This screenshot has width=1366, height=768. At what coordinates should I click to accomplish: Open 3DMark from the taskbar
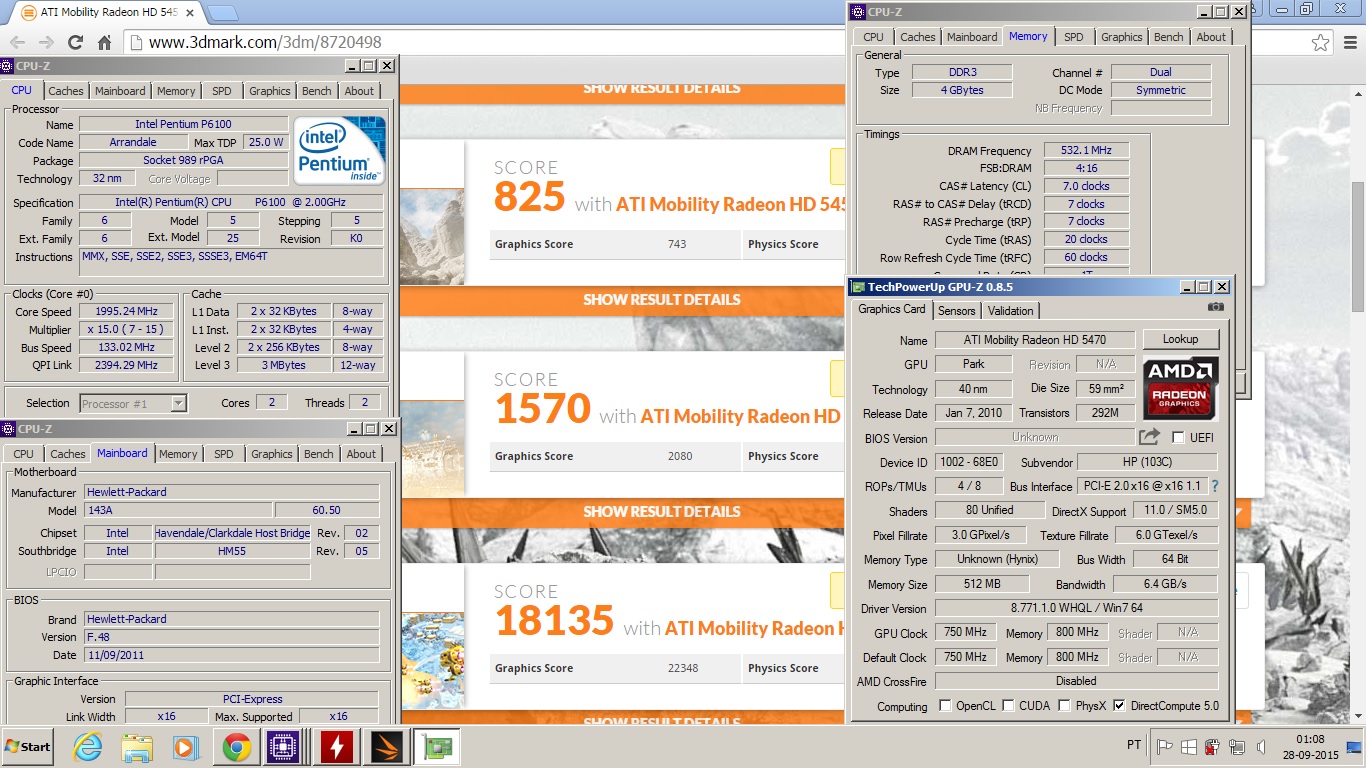point(387,747)
